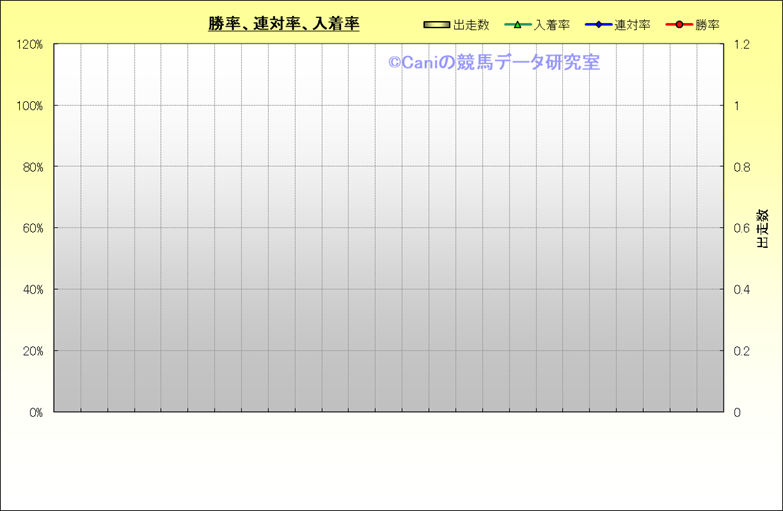This screenshot has height=511, width=783.
Task: Click the blue diamond 連対率 legend marker
Action: click(598, 25)
